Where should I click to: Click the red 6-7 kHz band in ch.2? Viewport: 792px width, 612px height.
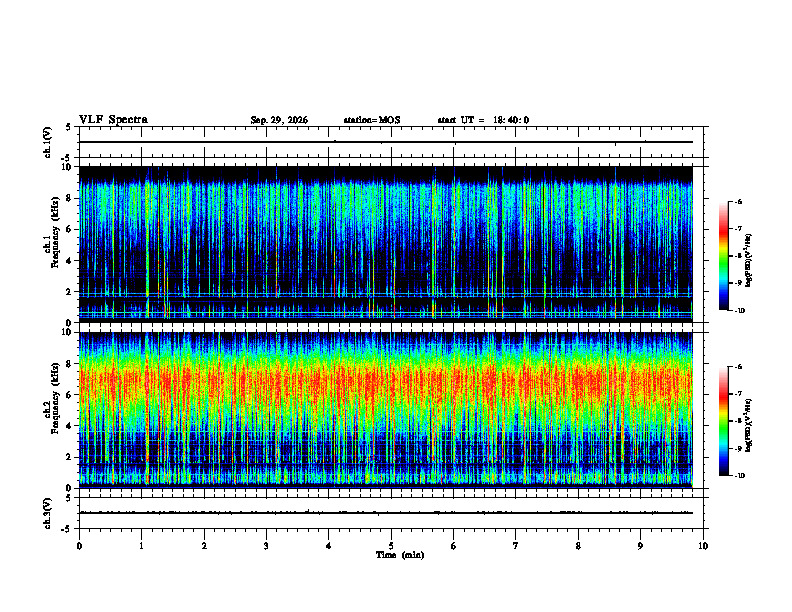(386, 381)
